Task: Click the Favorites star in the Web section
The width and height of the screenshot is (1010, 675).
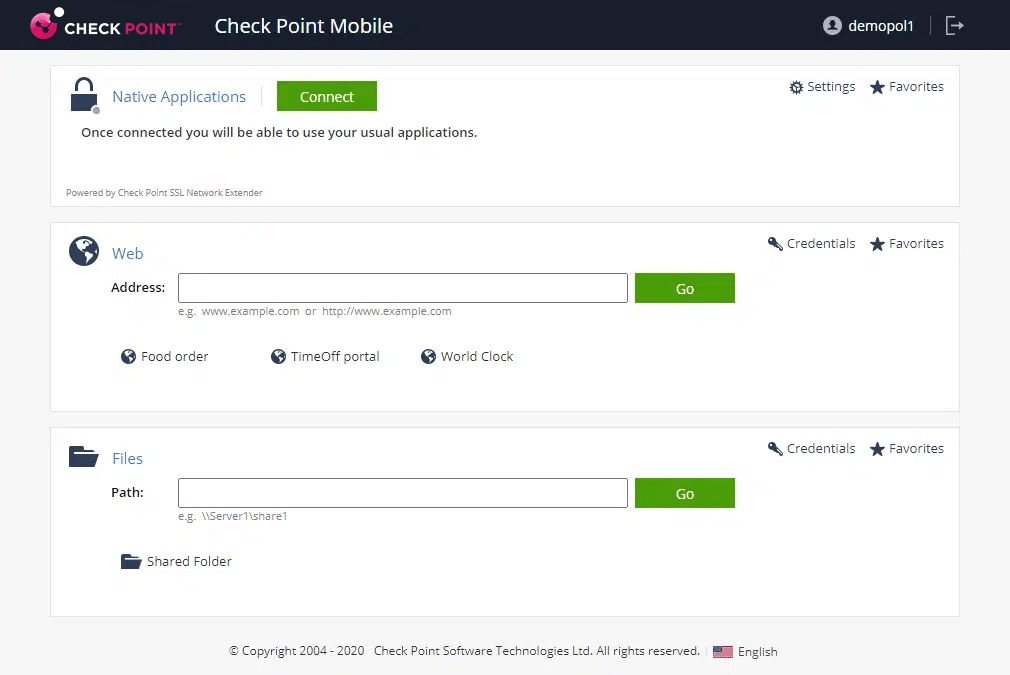Action: point(878,243)
